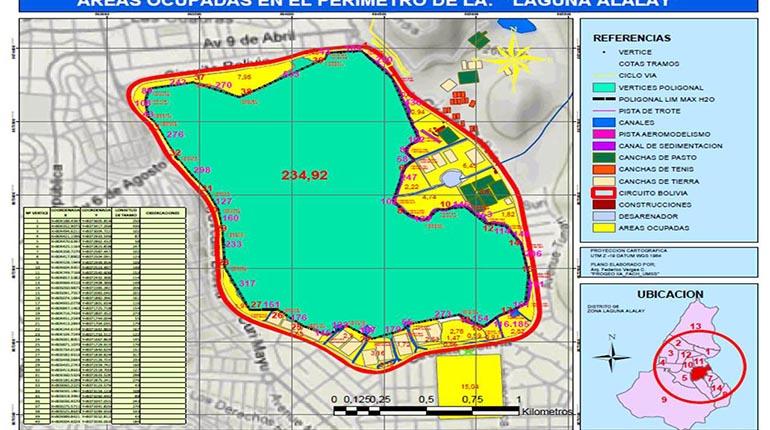
Task: Click the scale bar above Kilometros
Action: point(426,411)
